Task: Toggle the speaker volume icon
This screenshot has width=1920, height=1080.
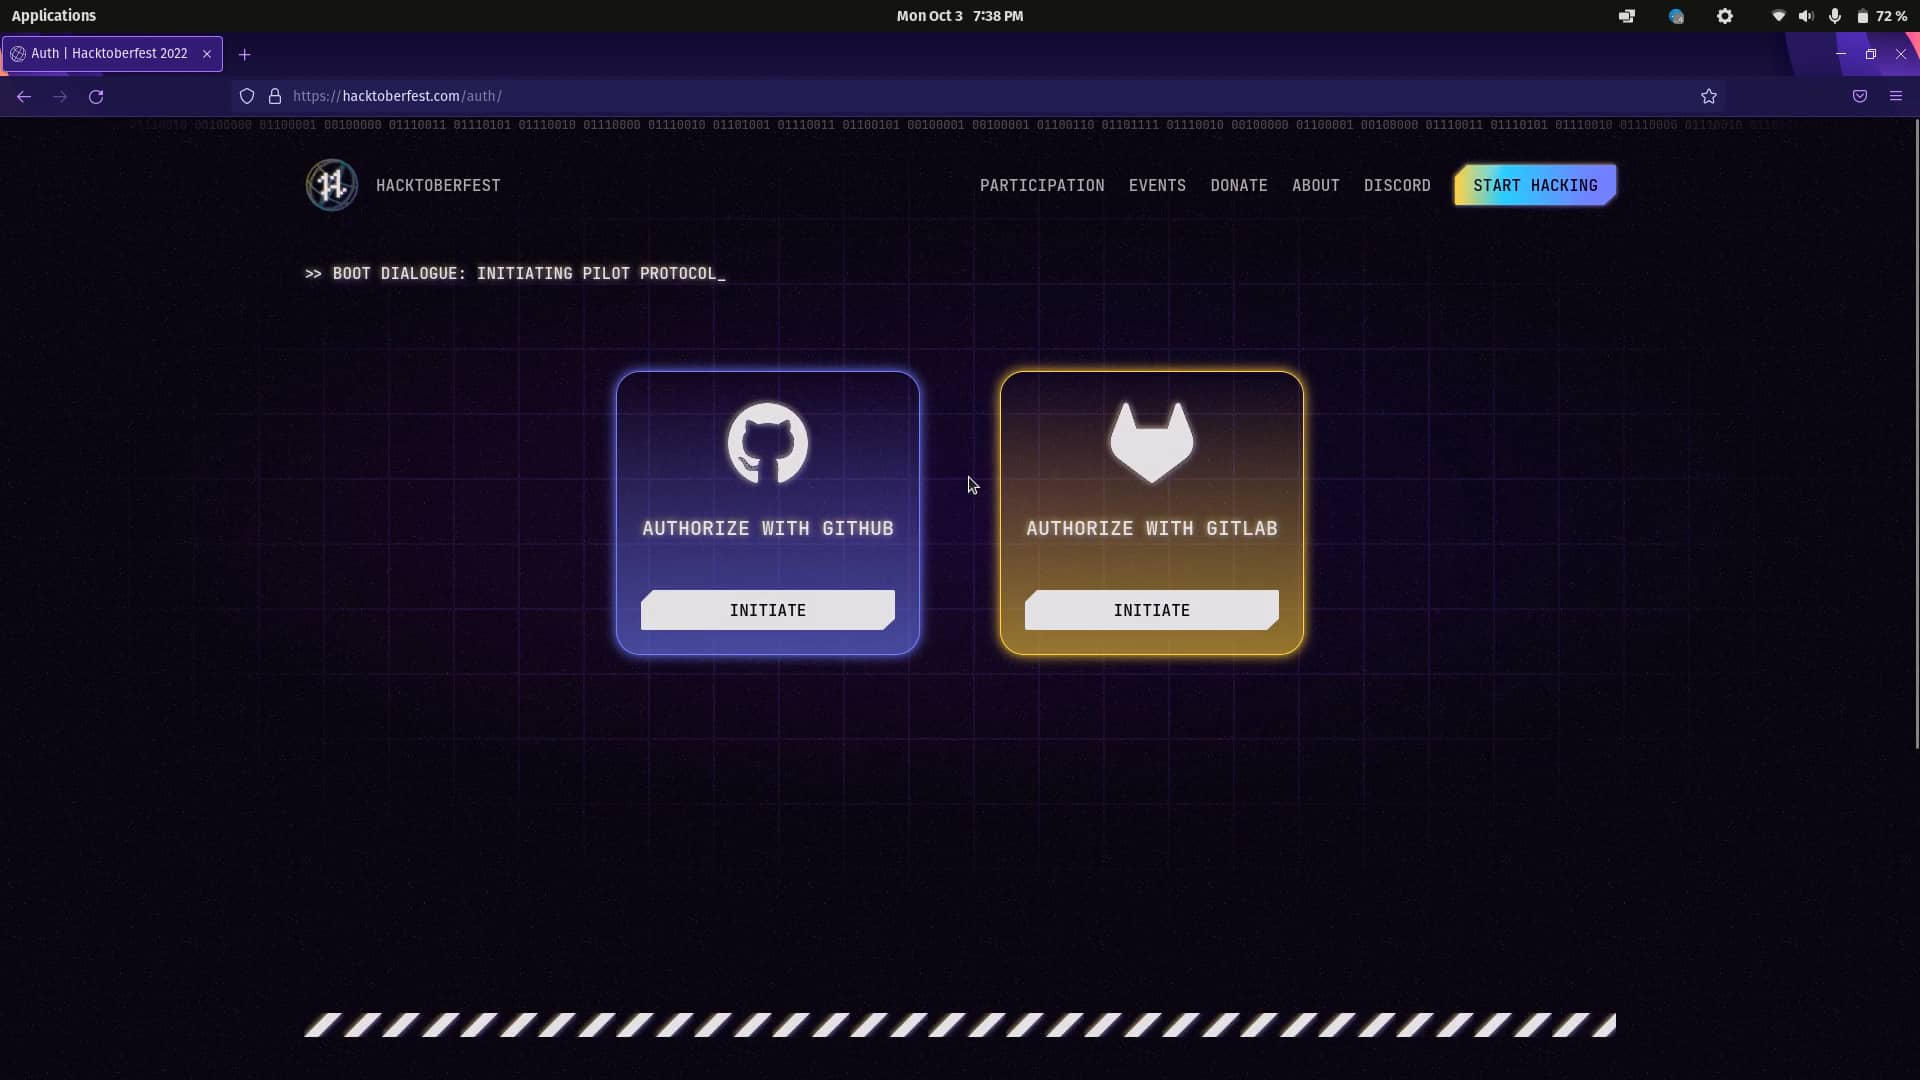Action: (1807, 16)
